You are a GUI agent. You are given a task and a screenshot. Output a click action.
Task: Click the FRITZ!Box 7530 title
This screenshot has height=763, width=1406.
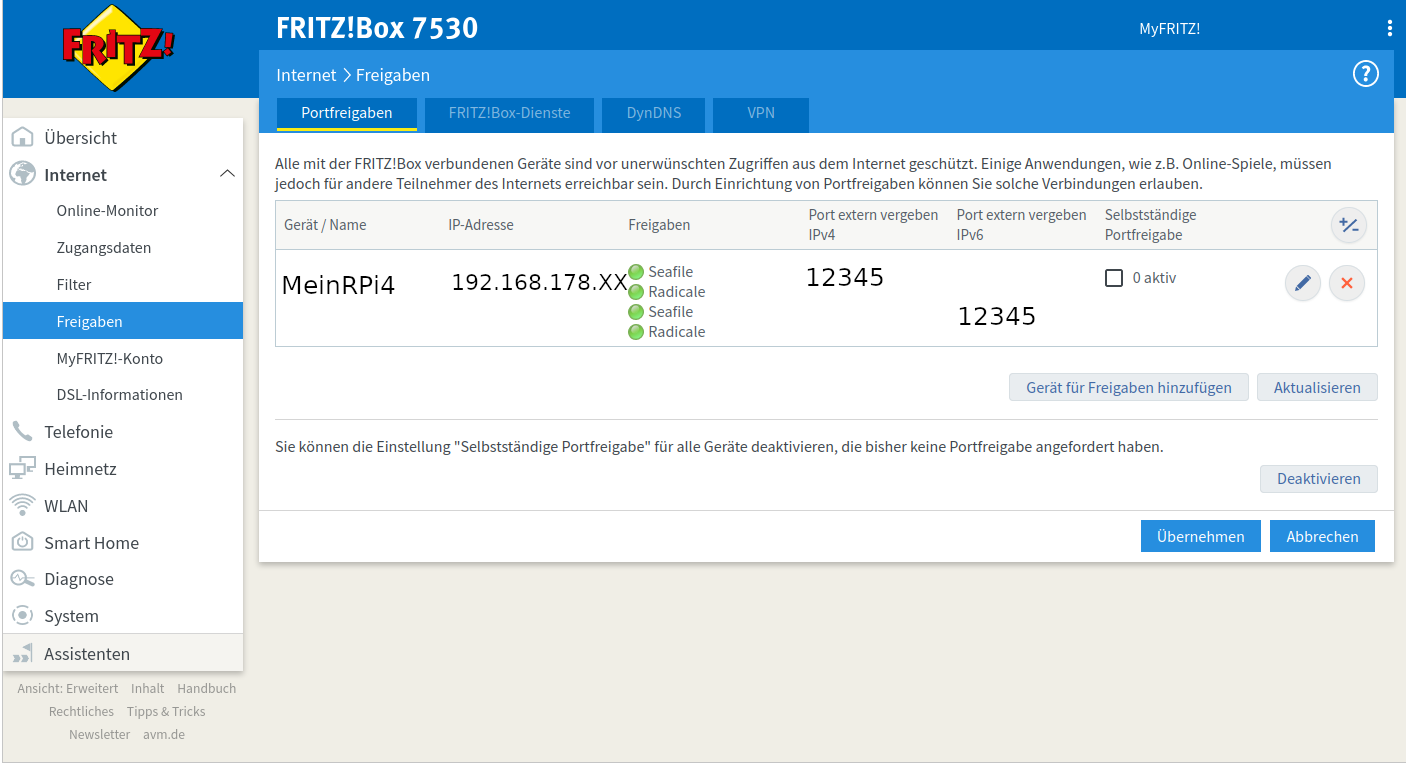(377, 28)
